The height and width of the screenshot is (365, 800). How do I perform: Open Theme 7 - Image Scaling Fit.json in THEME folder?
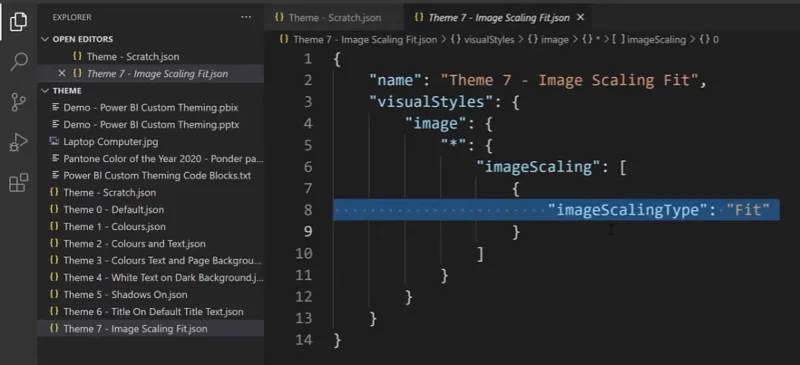tap(151, 329)
